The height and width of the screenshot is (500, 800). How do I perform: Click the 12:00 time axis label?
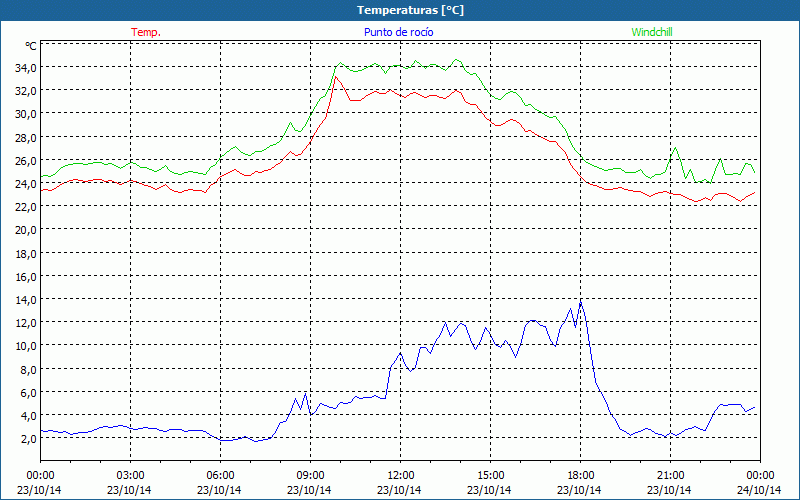pos(401,476)
